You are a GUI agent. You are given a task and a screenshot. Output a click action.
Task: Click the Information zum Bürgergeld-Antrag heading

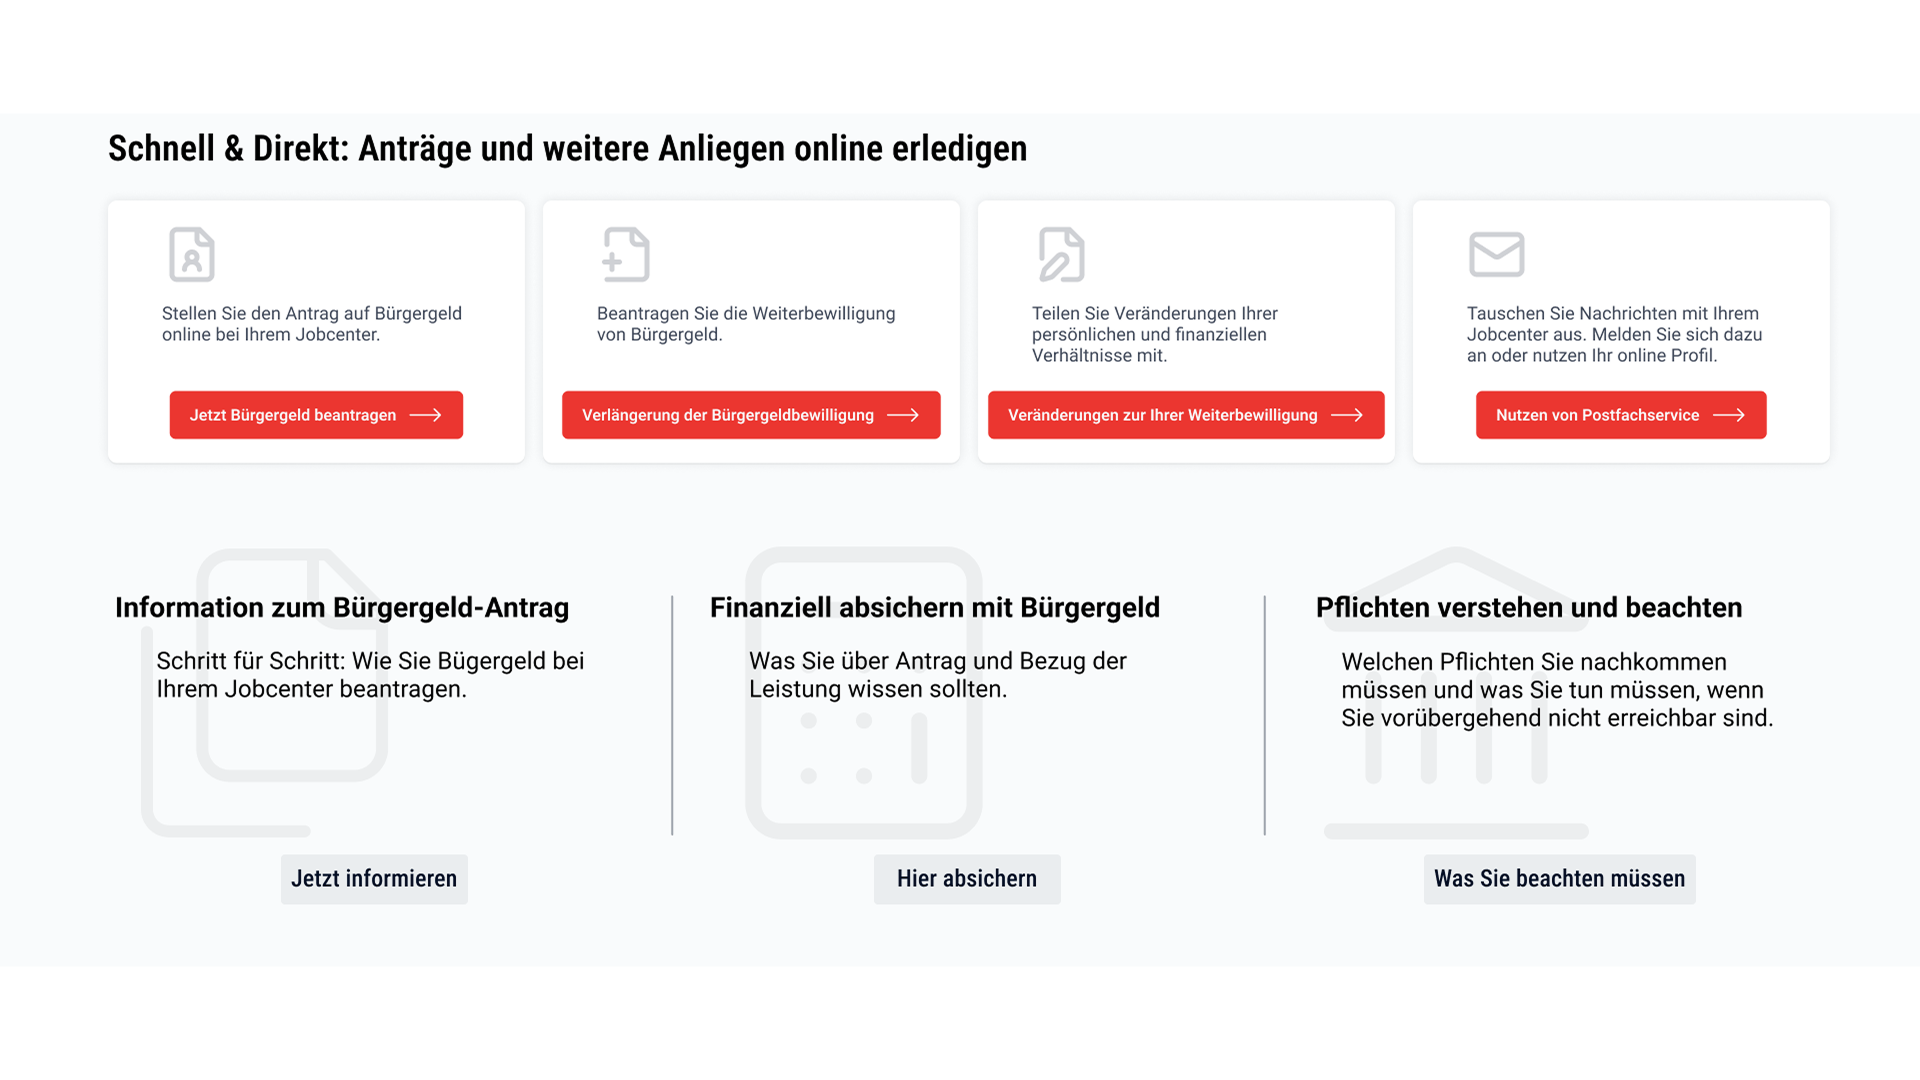[342, 608]
